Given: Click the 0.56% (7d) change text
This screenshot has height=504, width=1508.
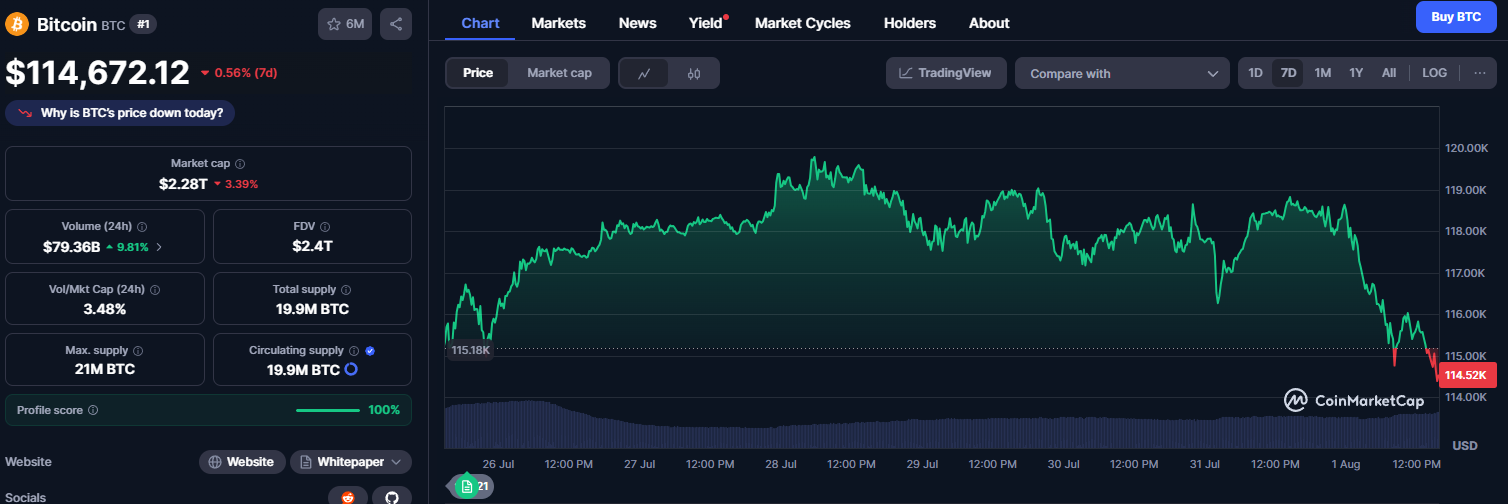Looking at the screenshot, I should click(x=240, y=73).
